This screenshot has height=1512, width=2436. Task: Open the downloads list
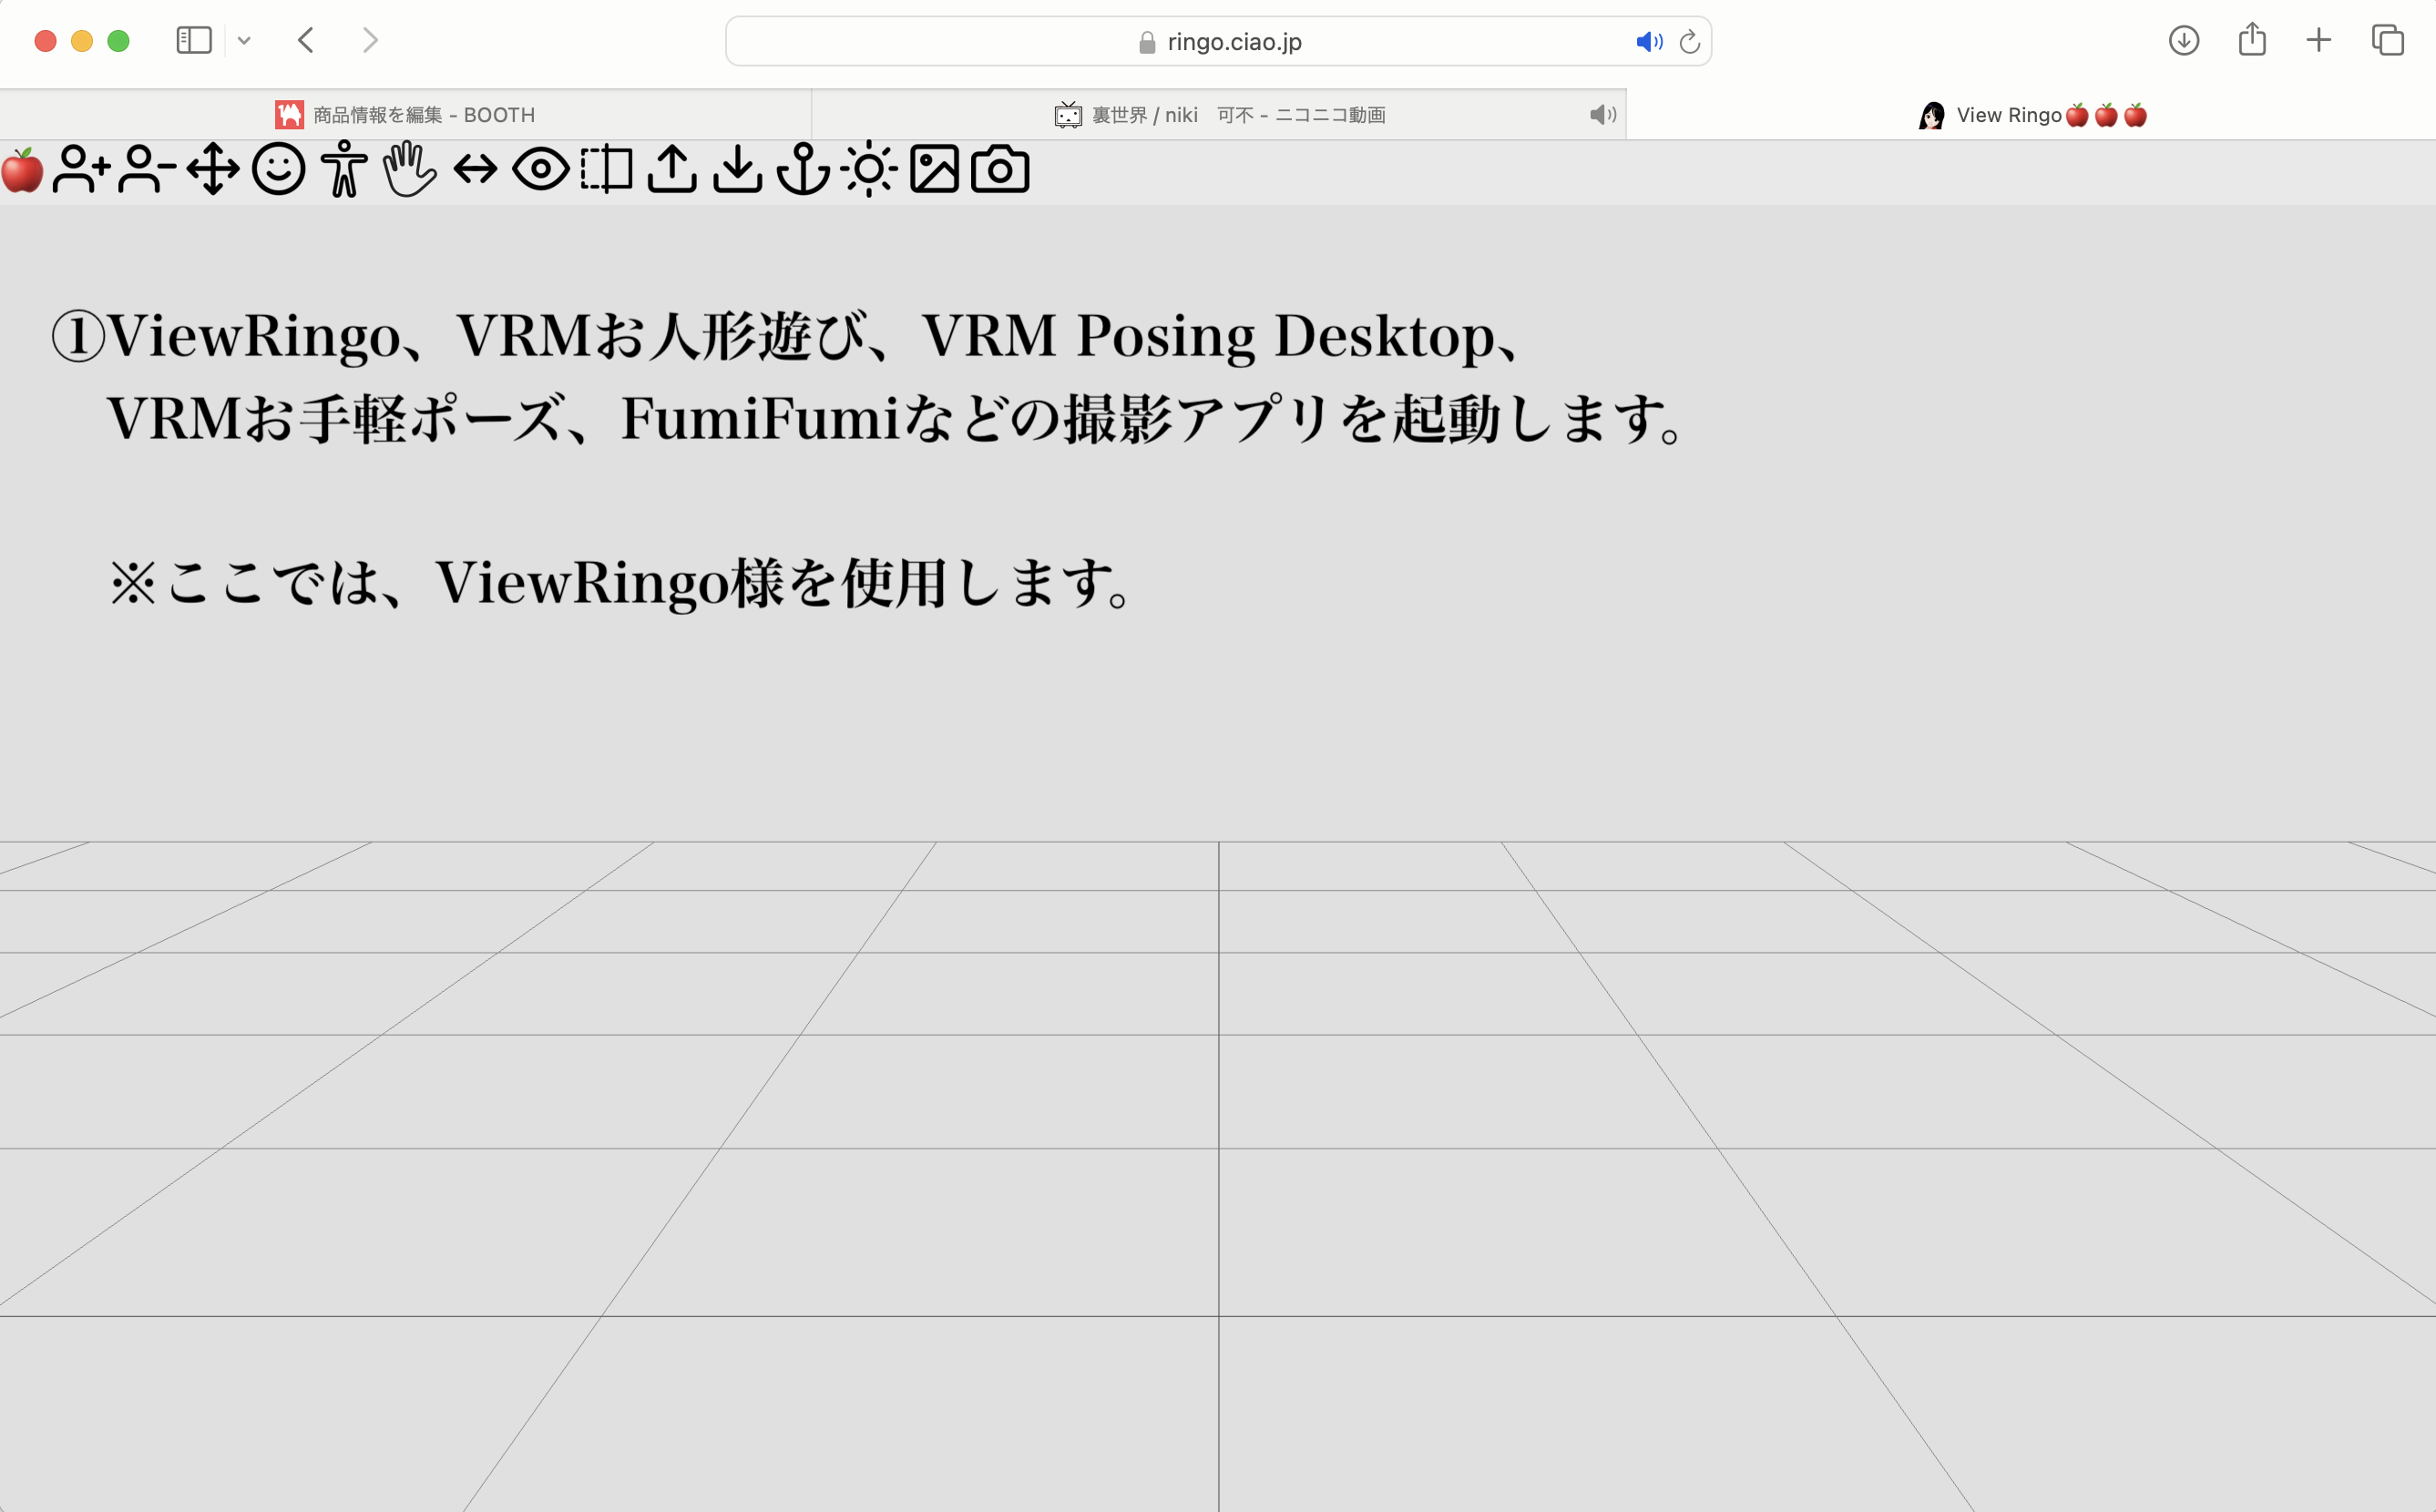2185,41
